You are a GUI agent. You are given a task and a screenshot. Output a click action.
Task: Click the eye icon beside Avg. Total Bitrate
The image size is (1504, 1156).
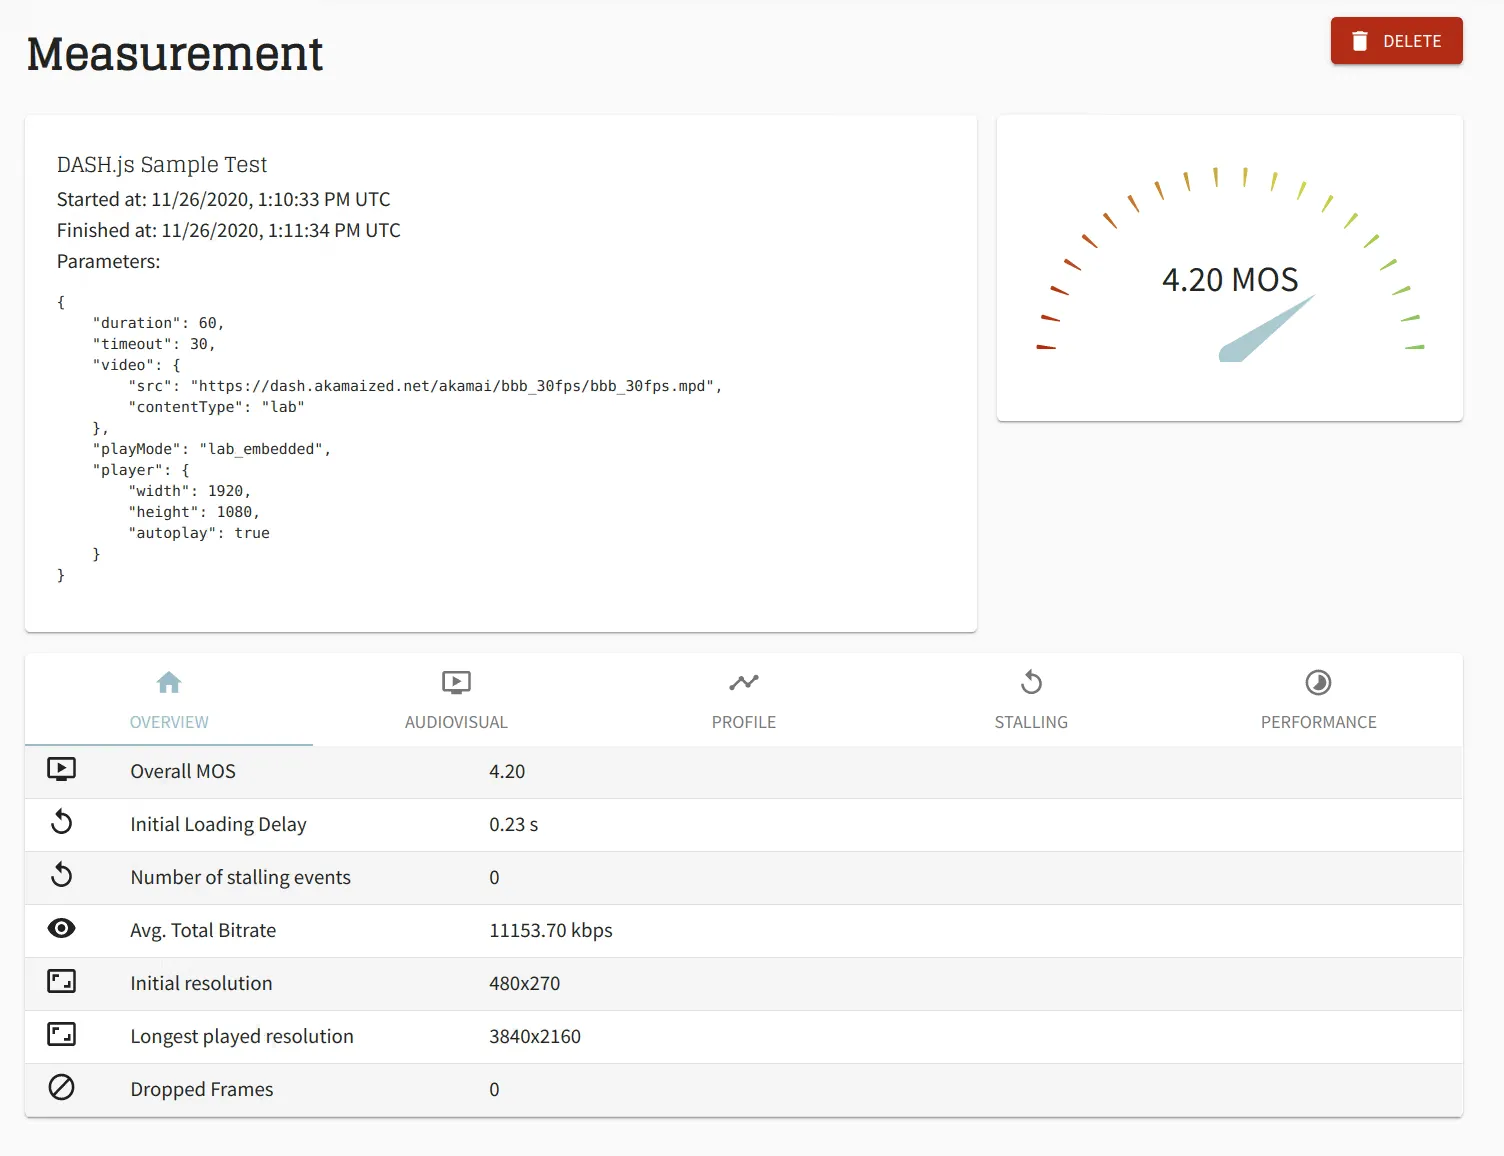tap(61, 928)
